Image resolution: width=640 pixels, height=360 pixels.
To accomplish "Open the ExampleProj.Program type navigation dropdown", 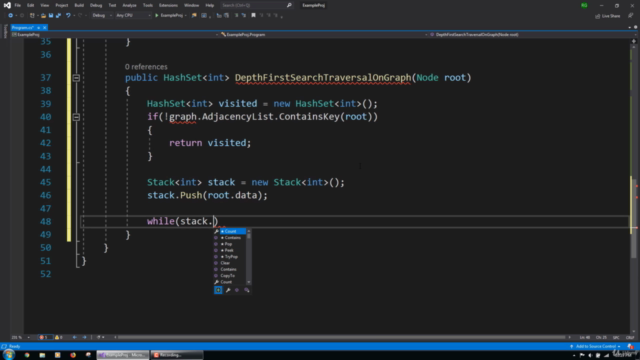I will coord(324,35).
